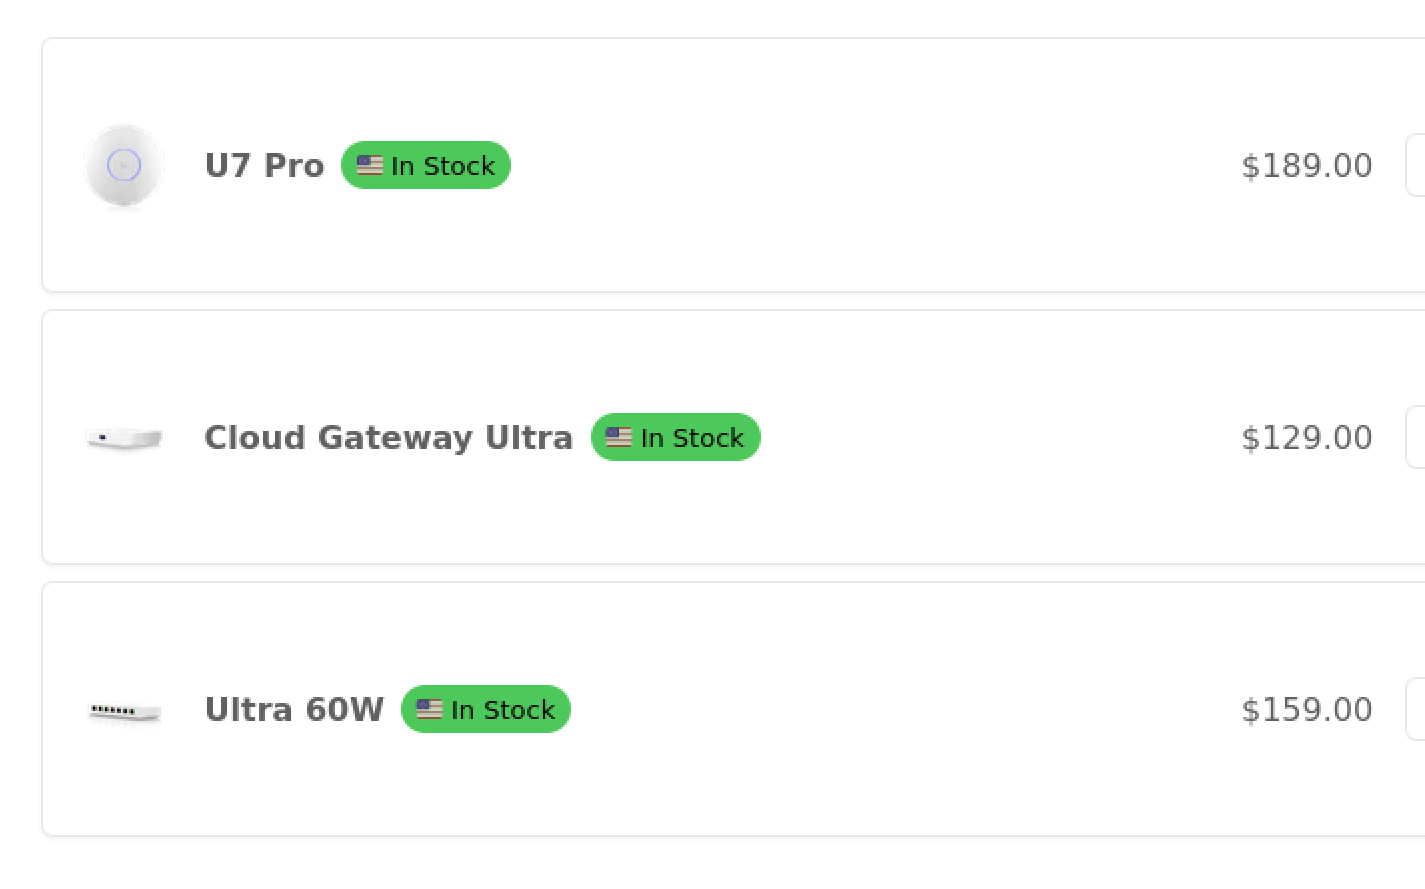This screenshot has height=889, width=1425.
Task: Click the $129.00 price label
Action: tap(1306, 437)
